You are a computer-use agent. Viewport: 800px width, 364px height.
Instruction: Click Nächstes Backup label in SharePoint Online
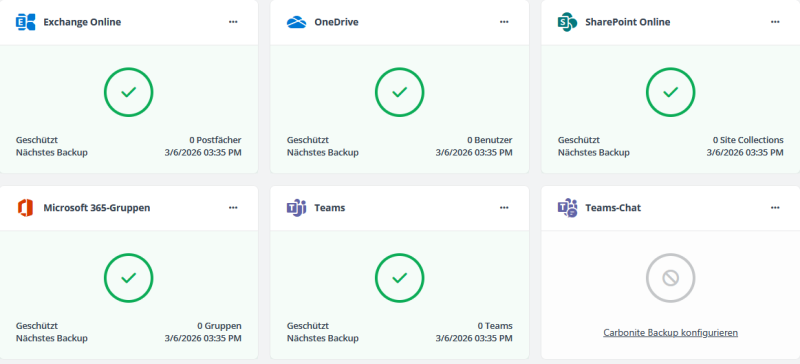tap(593, 153)
